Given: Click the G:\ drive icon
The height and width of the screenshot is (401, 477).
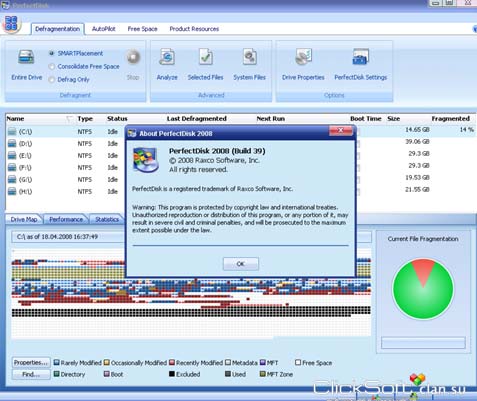Looking at the screenshot, I should (12, 179).
